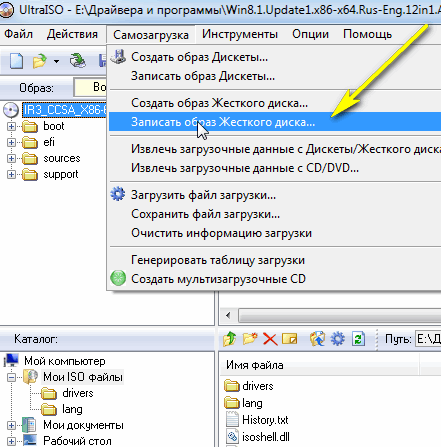Expand the sources folder tree node
Viewport: 441px width, 447px height.
[x=11, y=158]
